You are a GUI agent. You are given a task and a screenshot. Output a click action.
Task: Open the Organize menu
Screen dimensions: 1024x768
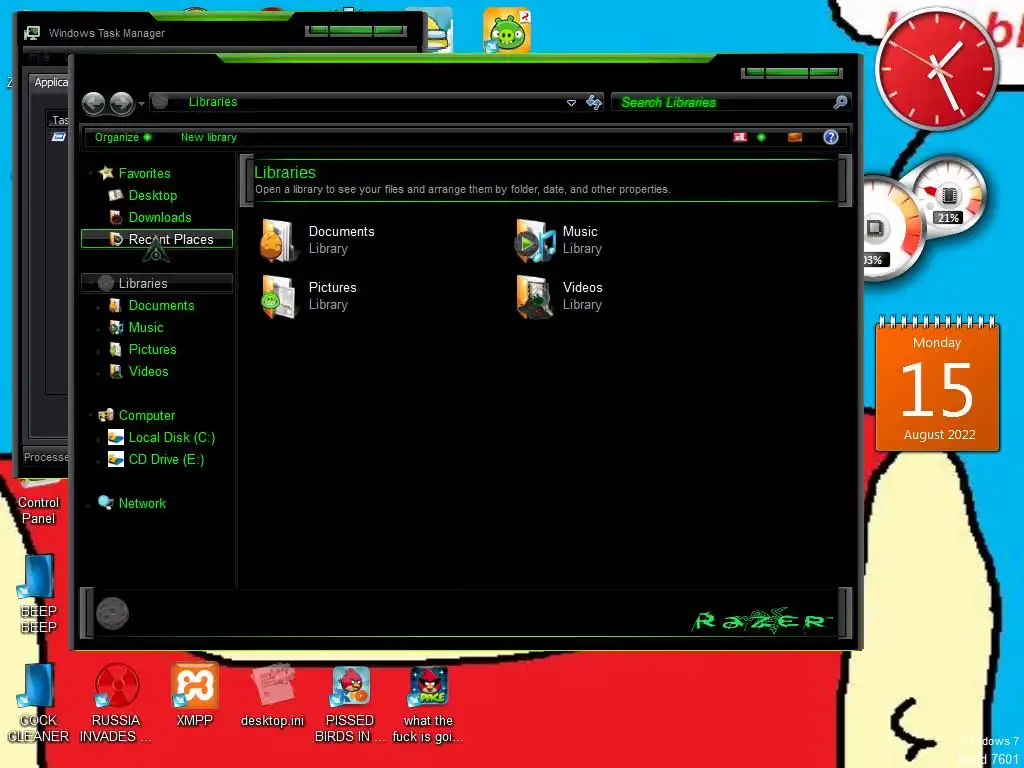tap(123, 137)
